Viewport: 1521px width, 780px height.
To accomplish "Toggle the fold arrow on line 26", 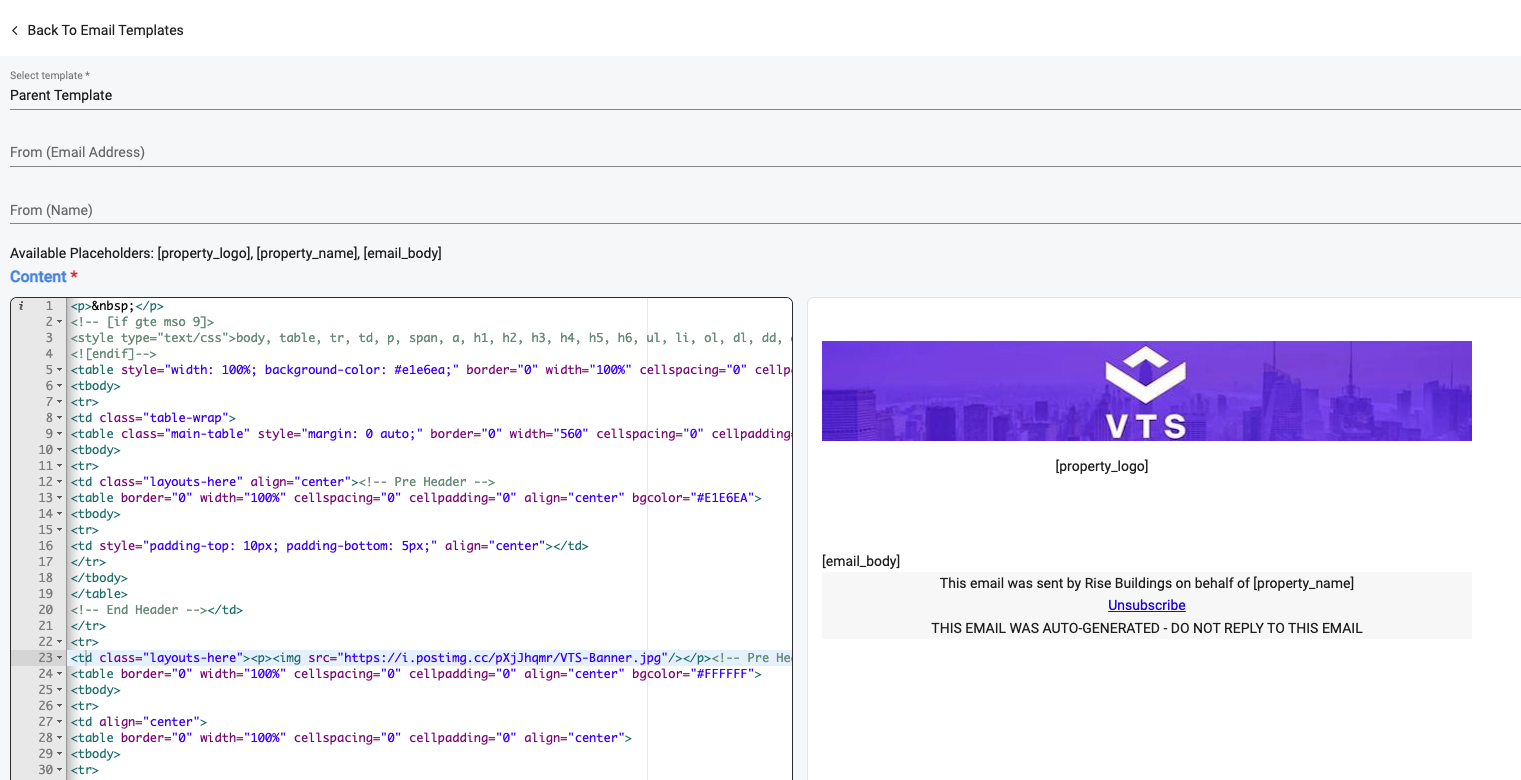I will [60, 706].
